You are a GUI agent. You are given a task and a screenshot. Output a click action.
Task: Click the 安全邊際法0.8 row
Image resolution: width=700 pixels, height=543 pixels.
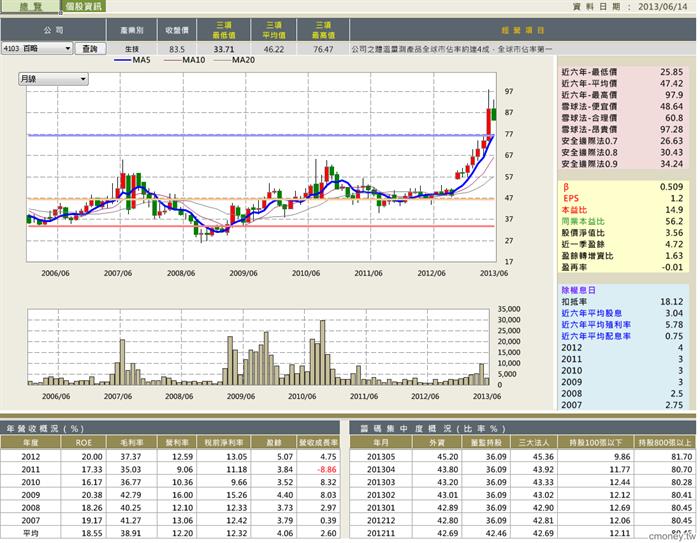(x=622, y=152)
